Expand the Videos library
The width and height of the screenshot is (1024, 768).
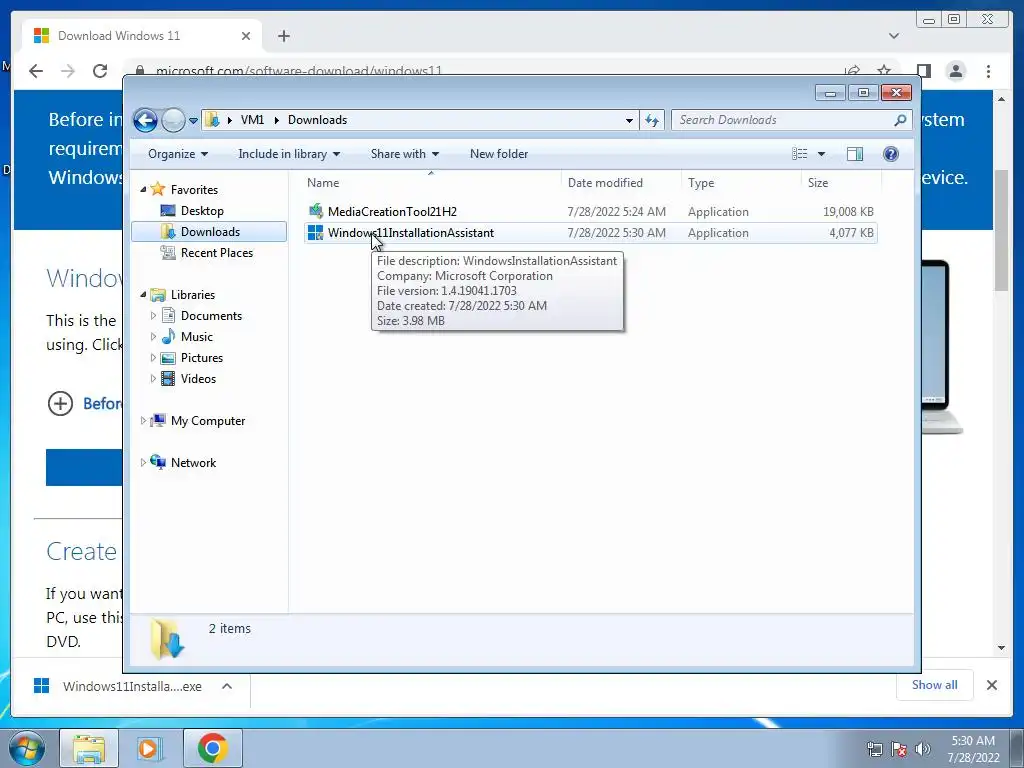tap(153, 379)
